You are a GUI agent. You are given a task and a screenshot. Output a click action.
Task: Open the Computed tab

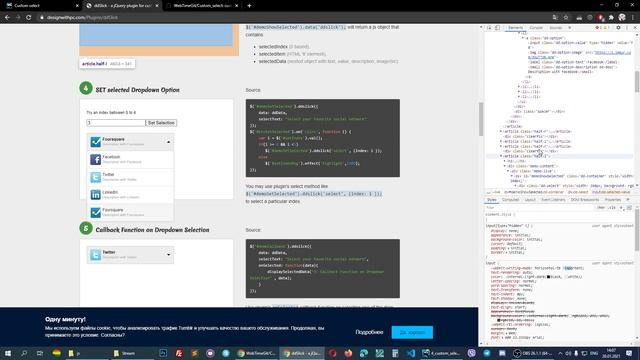pyautogui.click(x=510, y=200)
